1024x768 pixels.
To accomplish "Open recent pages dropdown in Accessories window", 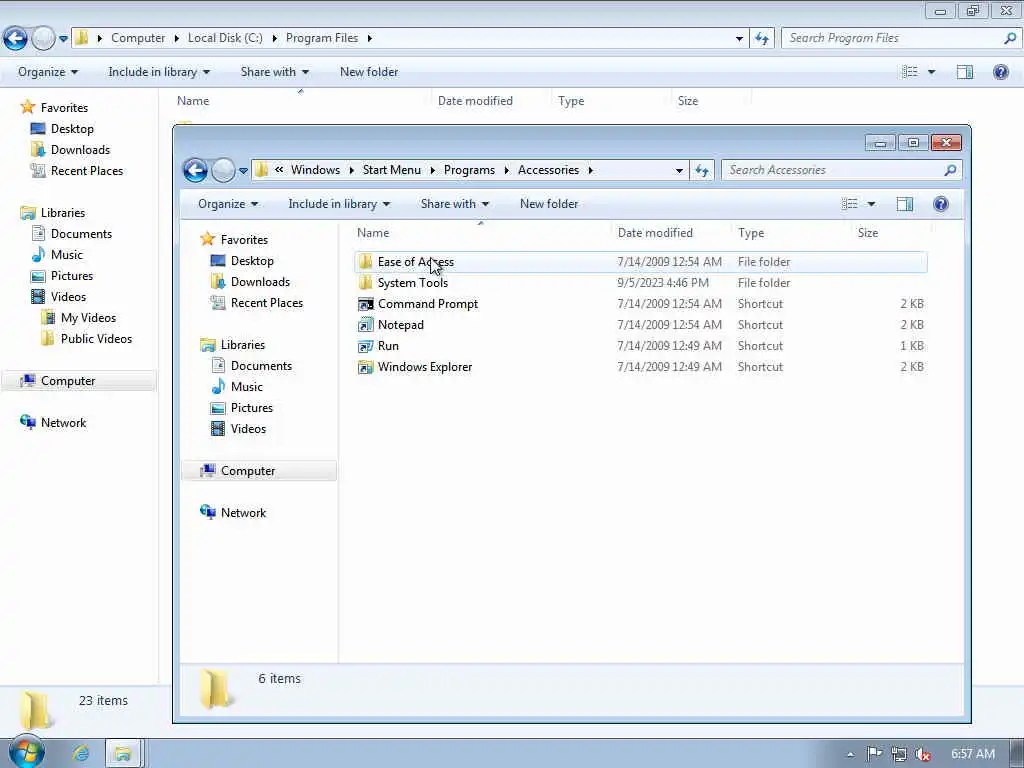I will click(243, 171).
